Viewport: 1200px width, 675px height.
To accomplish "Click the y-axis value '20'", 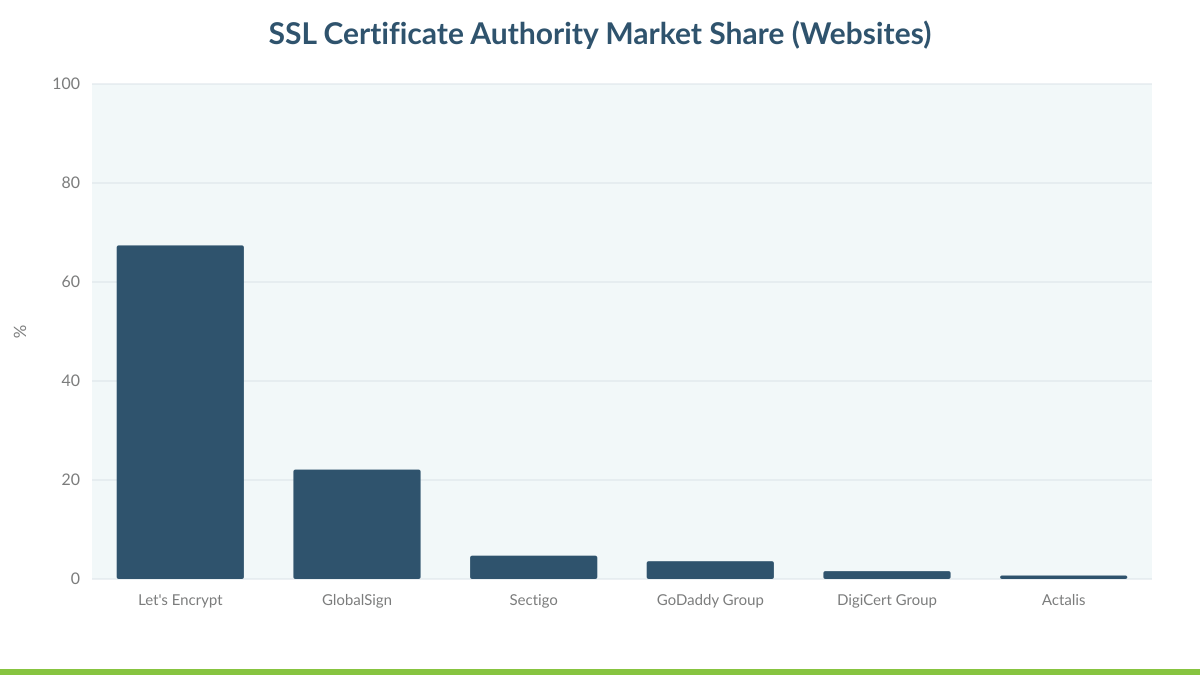I will (x=71, y=480).
